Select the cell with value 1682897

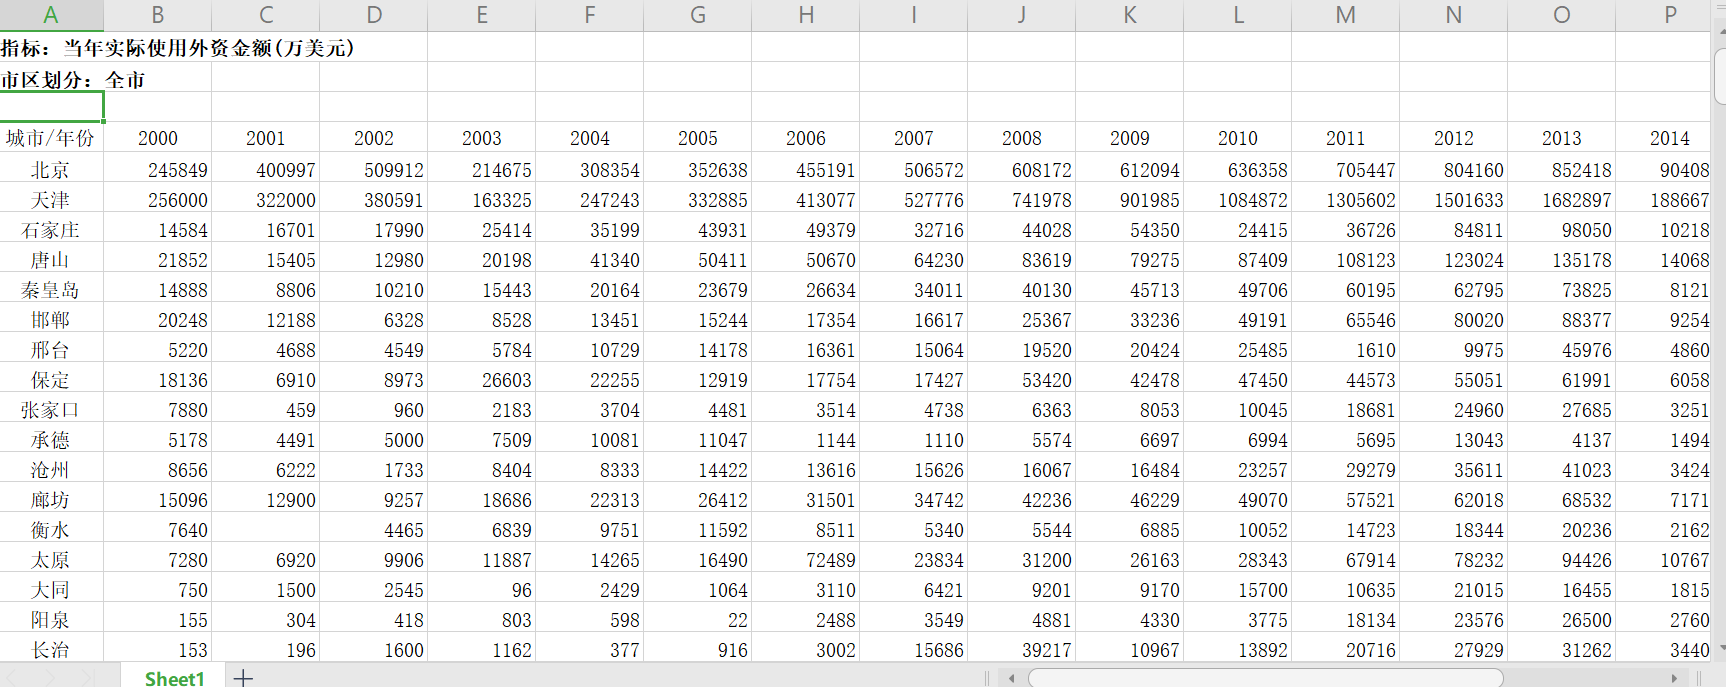coord(1562,200)
